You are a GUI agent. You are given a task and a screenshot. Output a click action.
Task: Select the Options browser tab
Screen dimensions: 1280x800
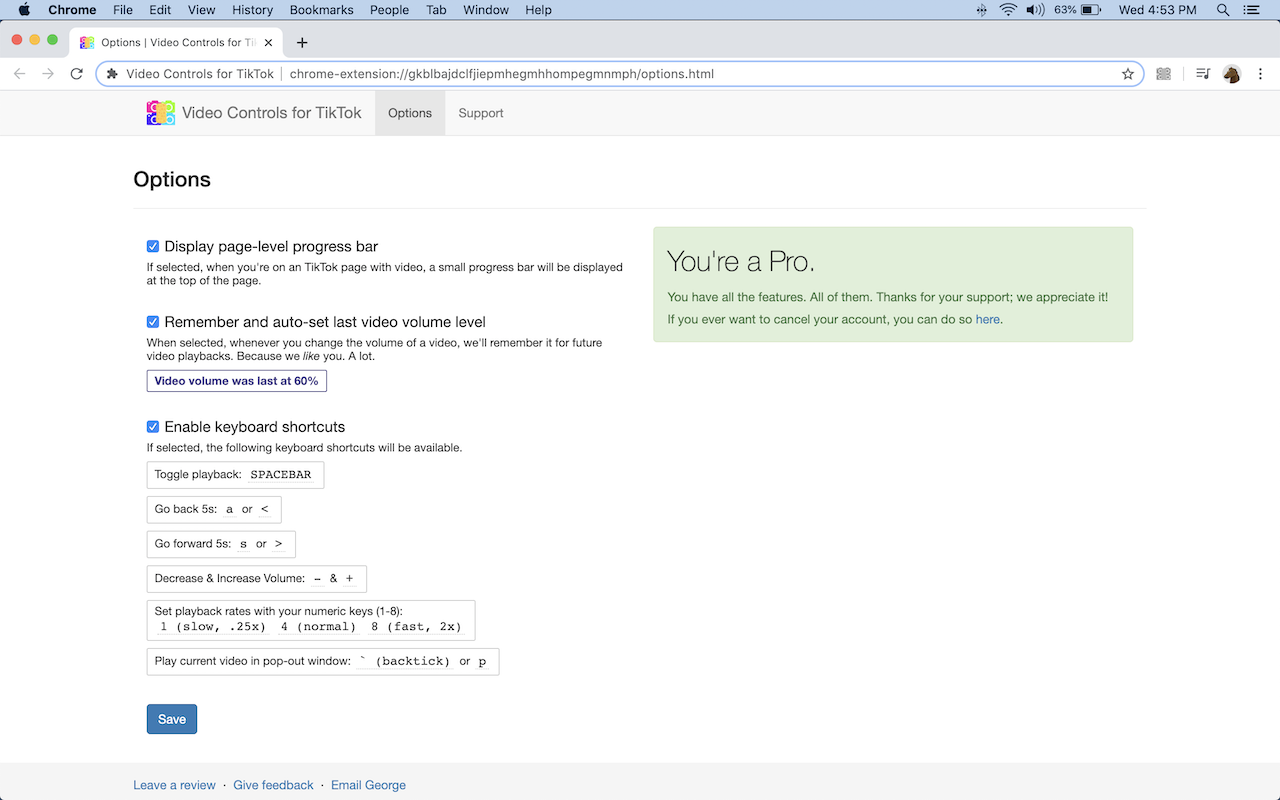(x=177, y=42)
